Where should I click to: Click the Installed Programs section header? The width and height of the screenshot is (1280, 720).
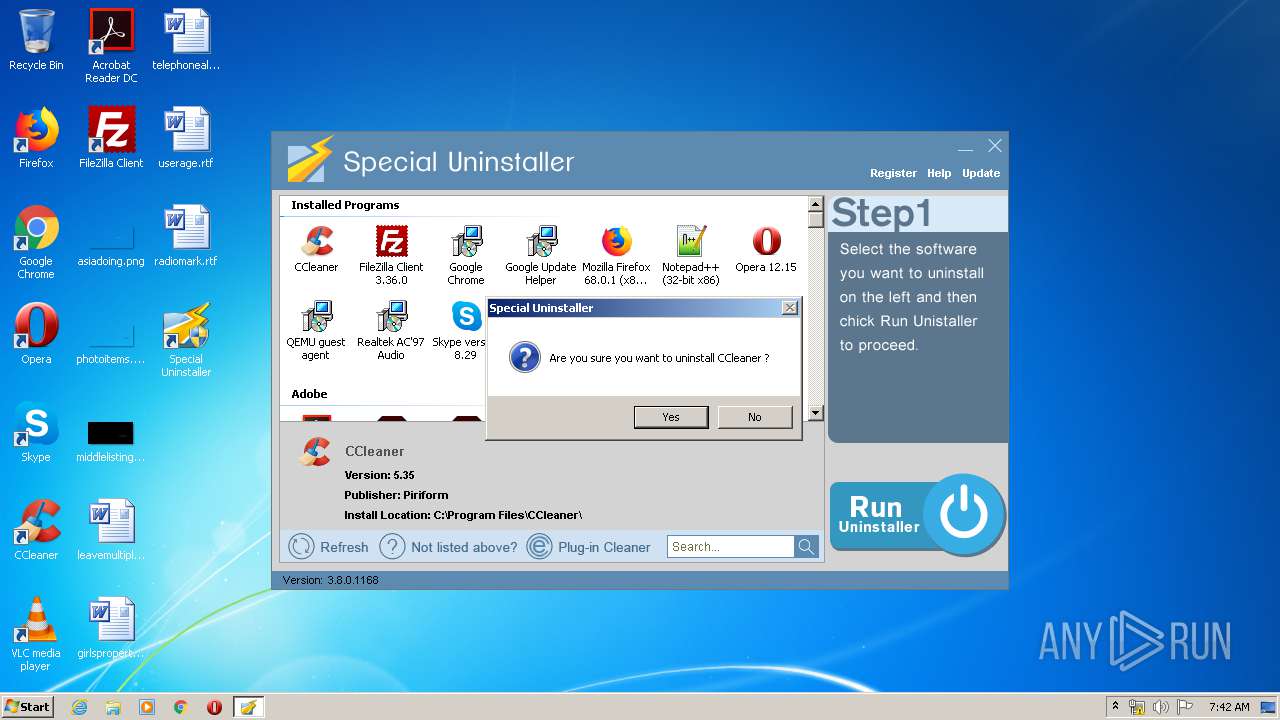click(345, 205)
